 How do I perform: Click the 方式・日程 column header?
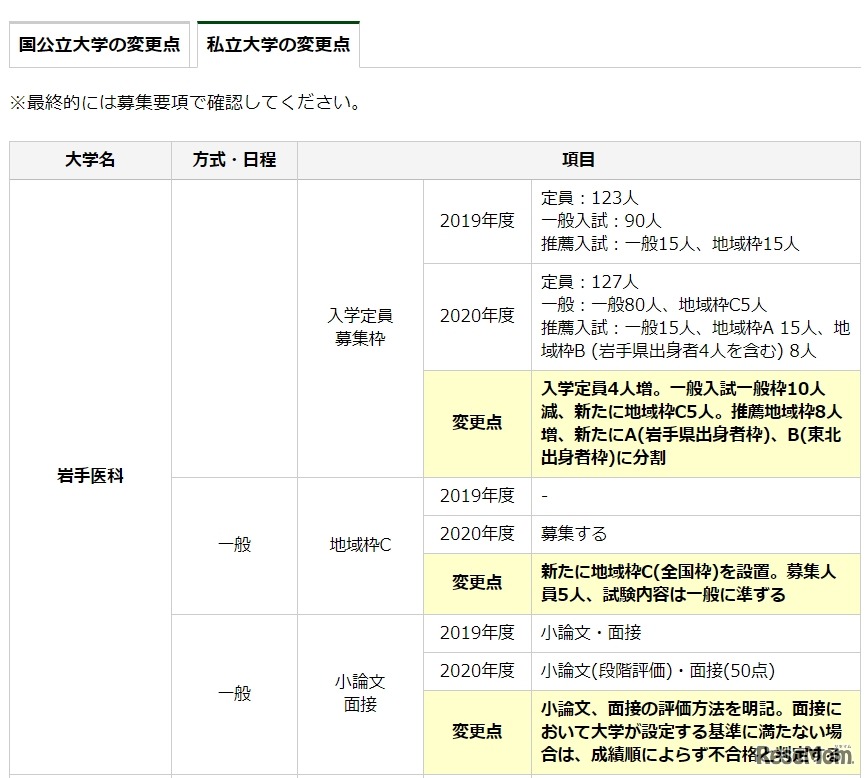pos(234,160)
